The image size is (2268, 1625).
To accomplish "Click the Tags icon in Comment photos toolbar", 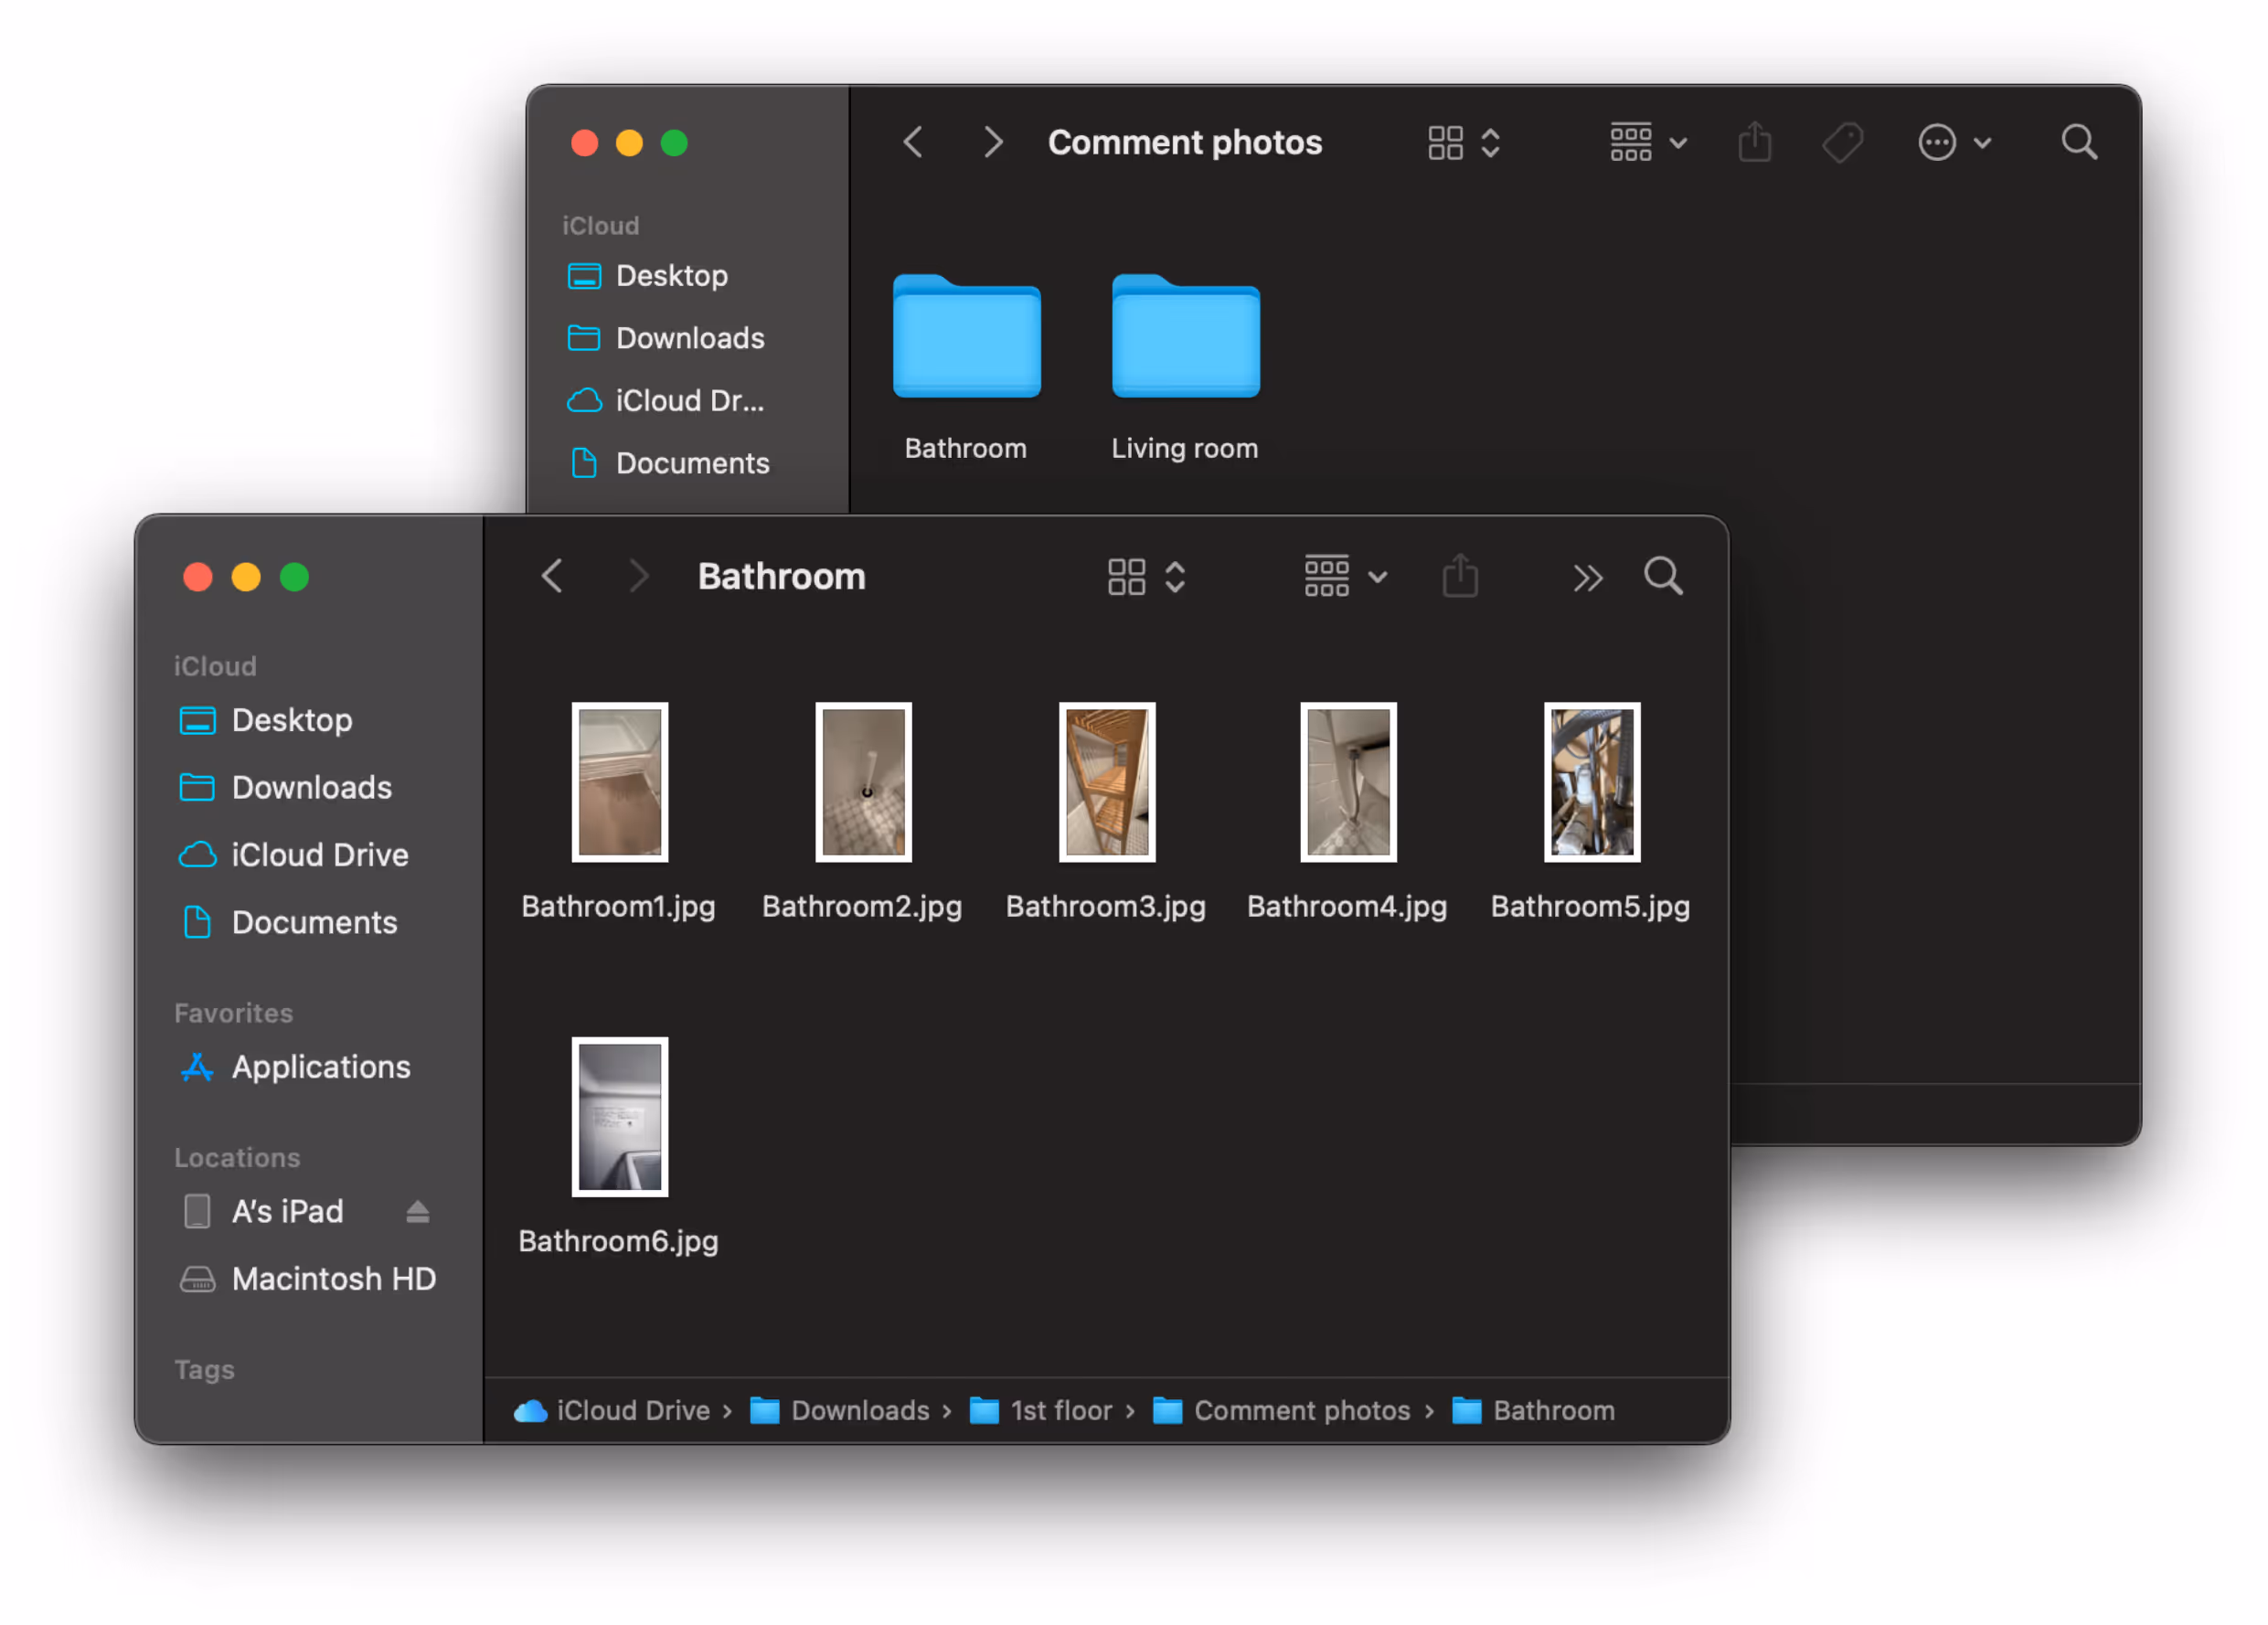I will click(1841, 143).
